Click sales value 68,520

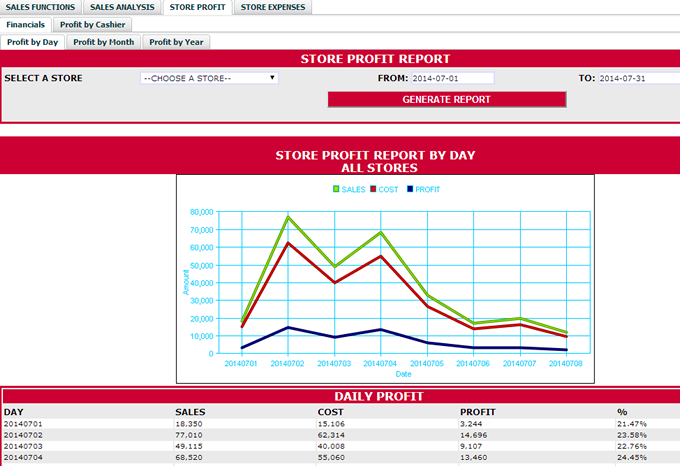(x=189, y=458)
